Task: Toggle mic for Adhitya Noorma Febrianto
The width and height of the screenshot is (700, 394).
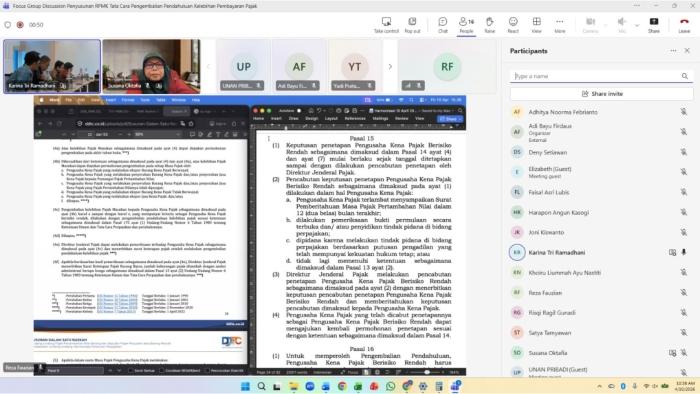Action: tap(683, 112)
